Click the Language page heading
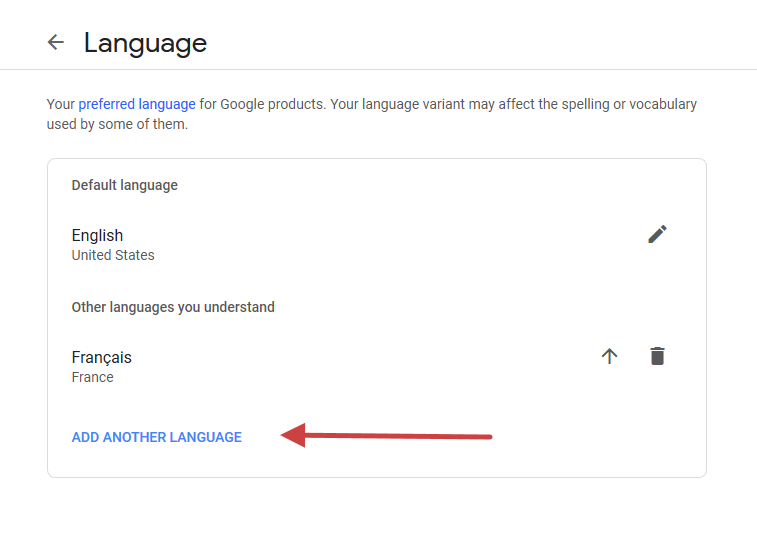757x544 pixels. coord(145,43)
